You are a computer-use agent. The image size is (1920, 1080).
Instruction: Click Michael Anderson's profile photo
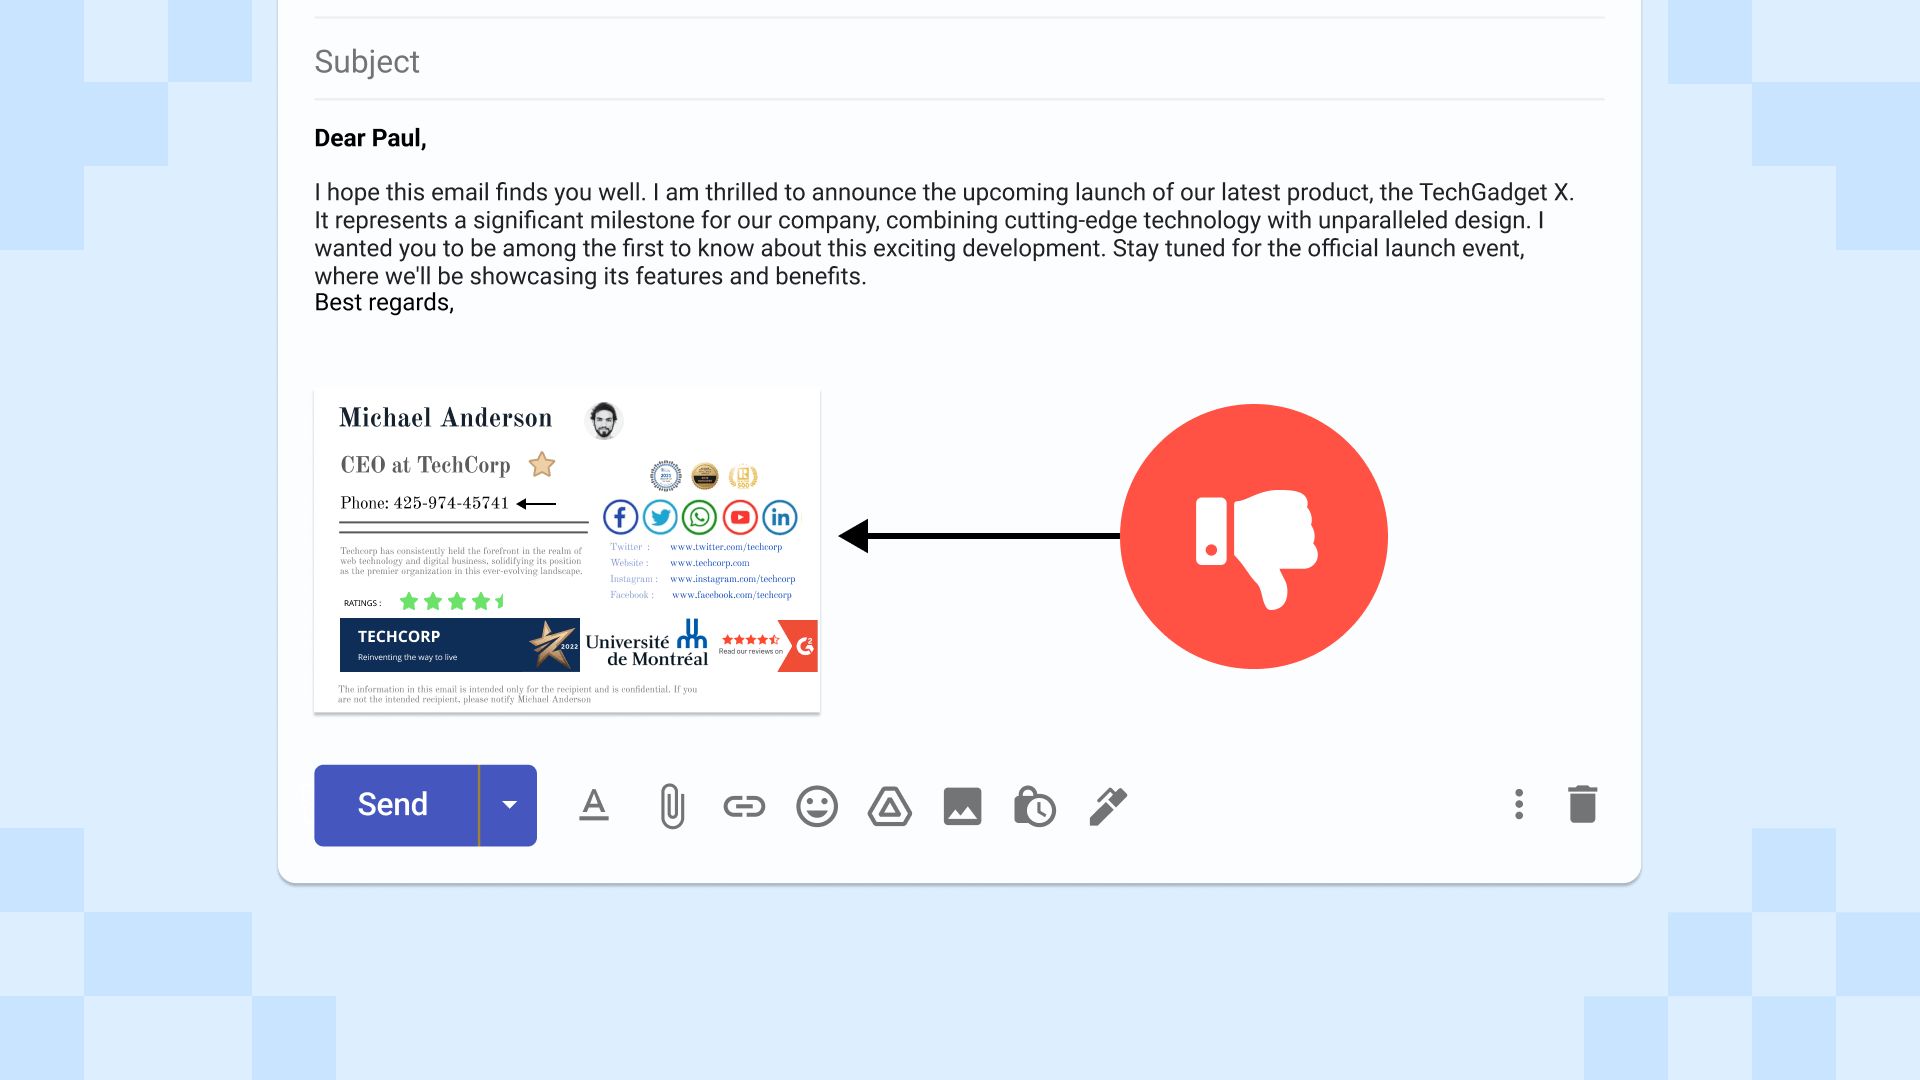604,420
